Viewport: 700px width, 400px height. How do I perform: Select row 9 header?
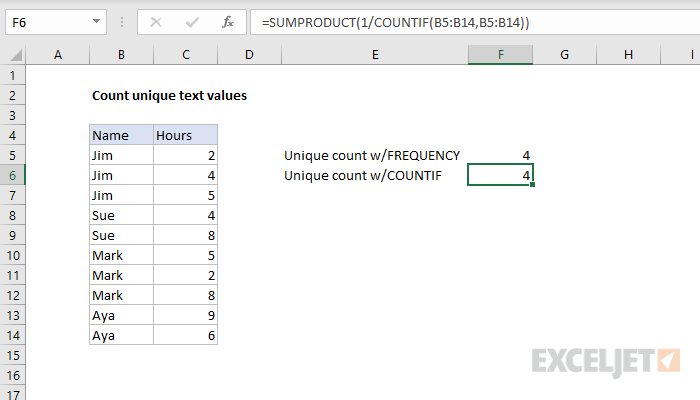12,235
